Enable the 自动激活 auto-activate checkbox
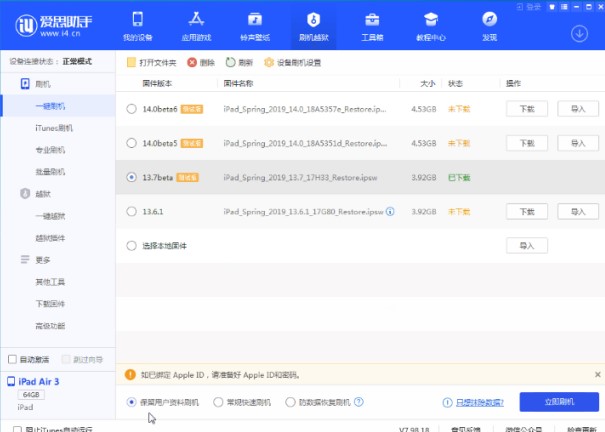This screenshot has height=432, width=605. pos(12,358)
